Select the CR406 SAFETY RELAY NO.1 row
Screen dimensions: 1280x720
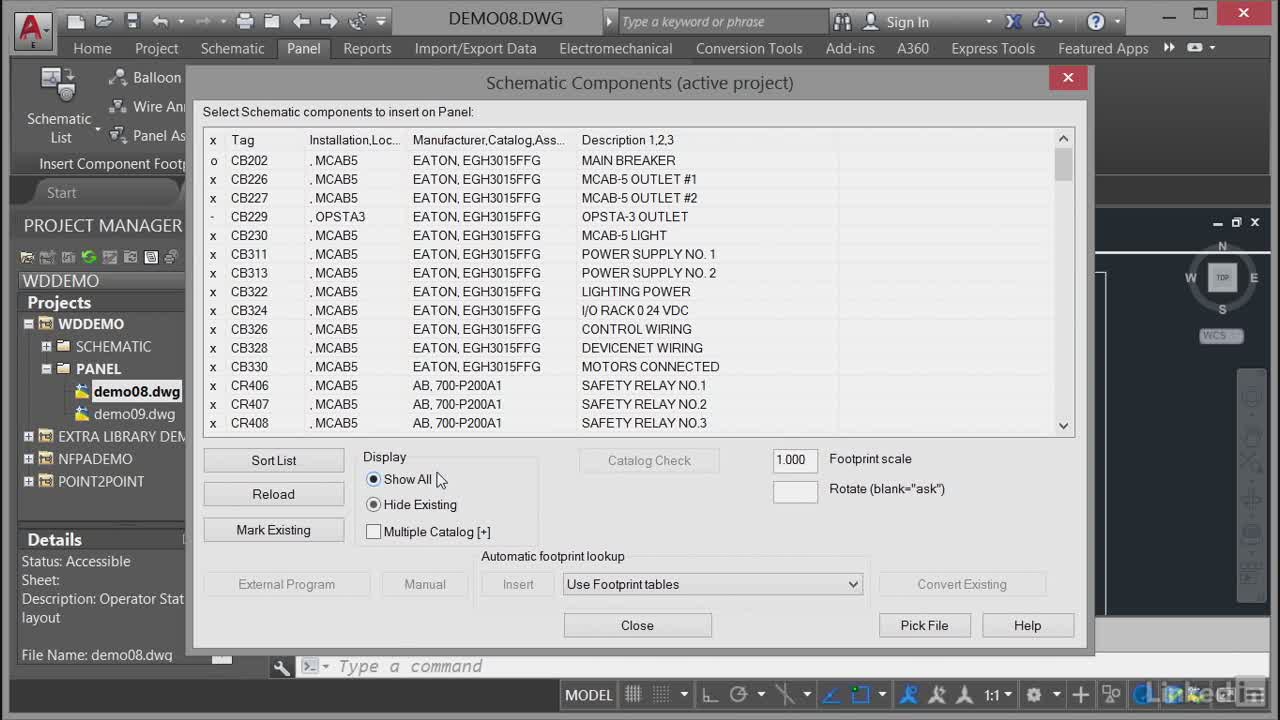click(629, 385)
